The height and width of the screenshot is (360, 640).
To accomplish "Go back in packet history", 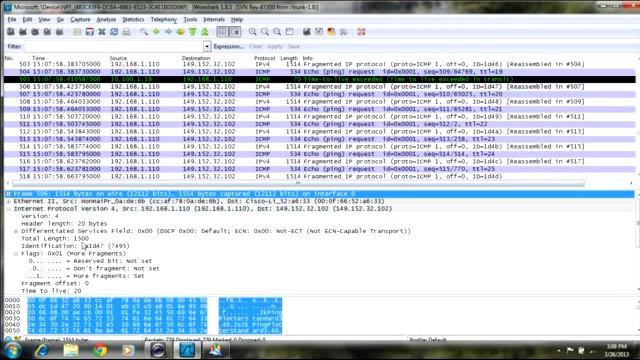I will point(156,32).
